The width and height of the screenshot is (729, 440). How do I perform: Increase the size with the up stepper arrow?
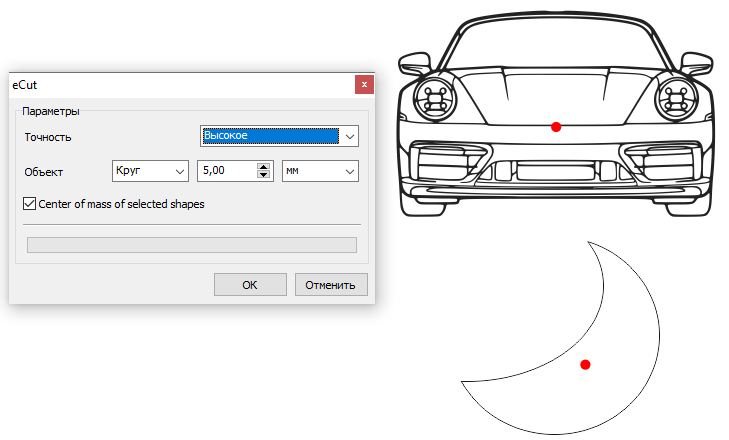(x=264, y=167)
